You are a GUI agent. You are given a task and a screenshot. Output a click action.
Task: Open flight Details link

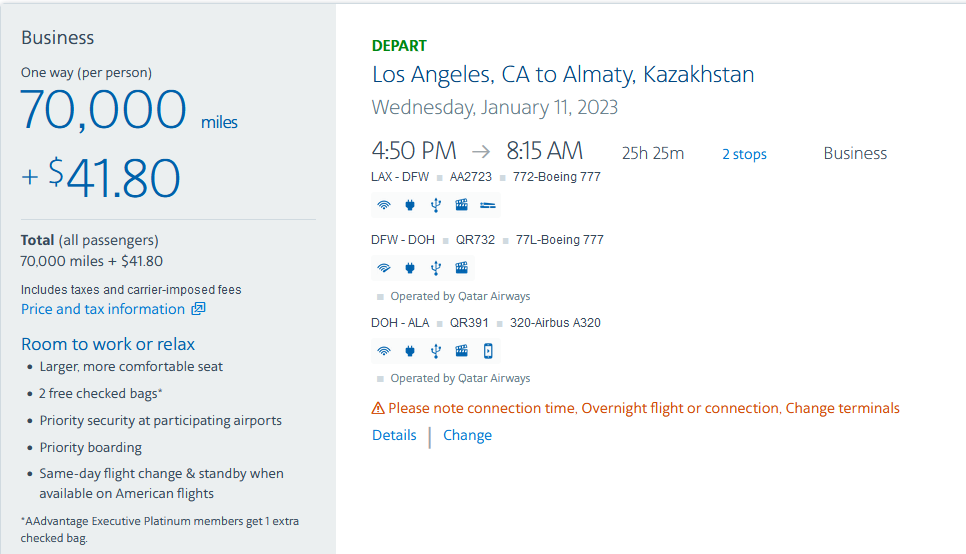[x=394, y=435]
